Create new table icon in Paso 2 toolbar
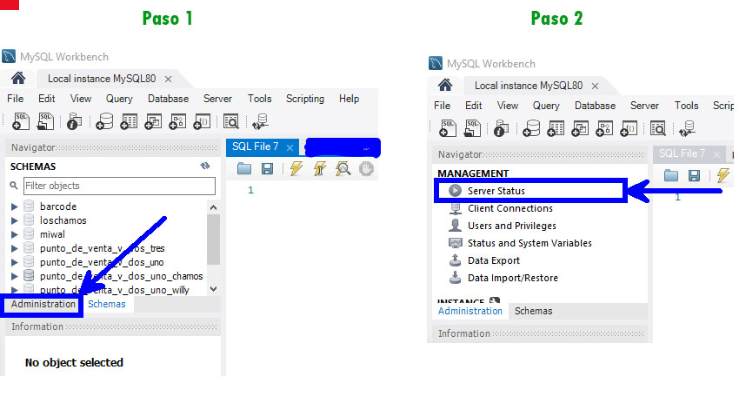Viewport: 741px width, 415px height. pyautogui.click(x=556, y=128)
